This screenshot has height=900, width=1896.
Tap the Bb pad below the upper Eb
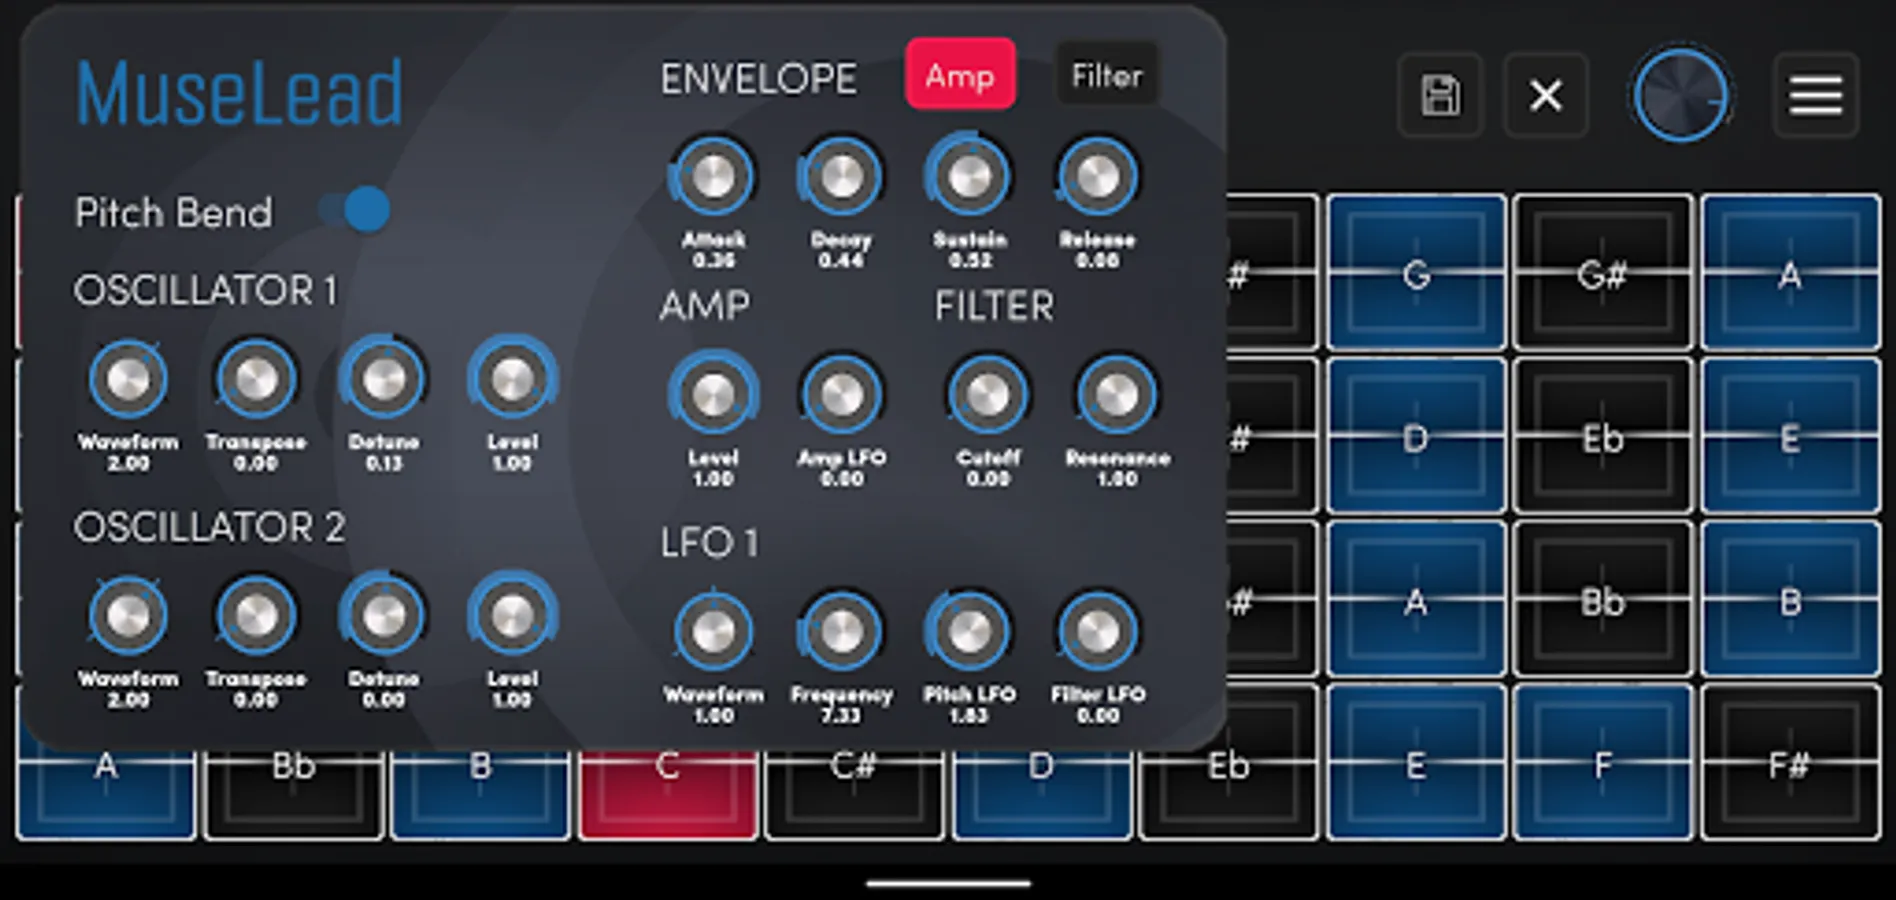pyautogui.click(x=1603, y=600)
